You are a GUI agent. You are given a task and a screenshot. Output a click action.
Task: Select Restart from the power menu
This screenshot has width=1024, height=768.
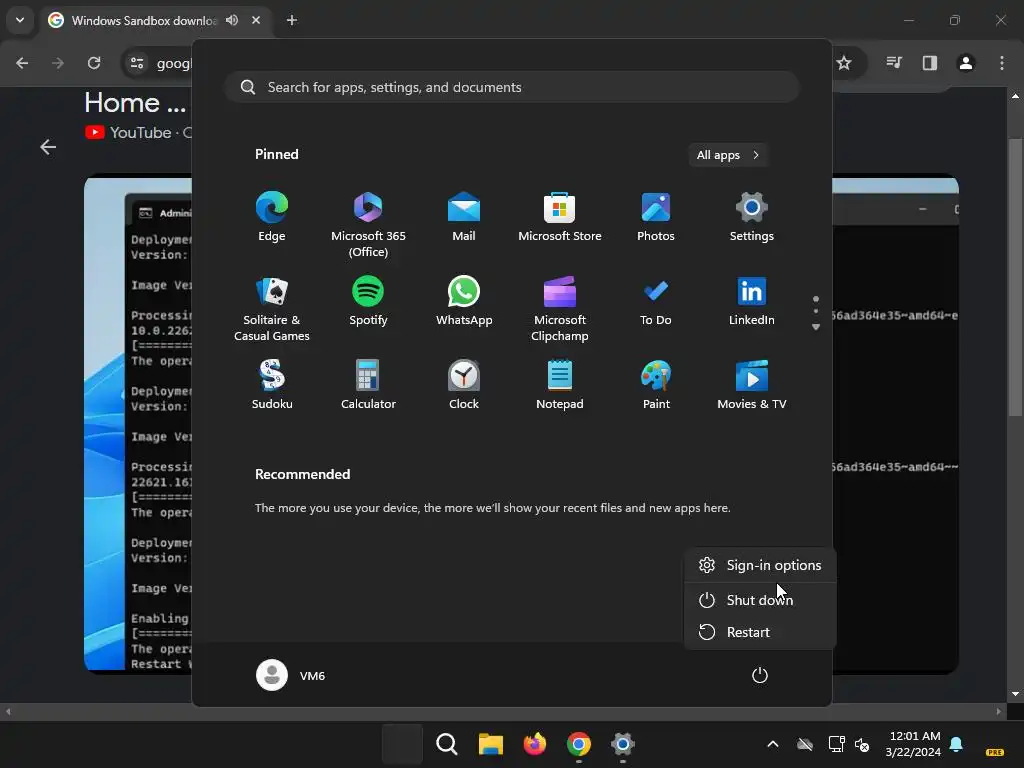coord(760,632)
